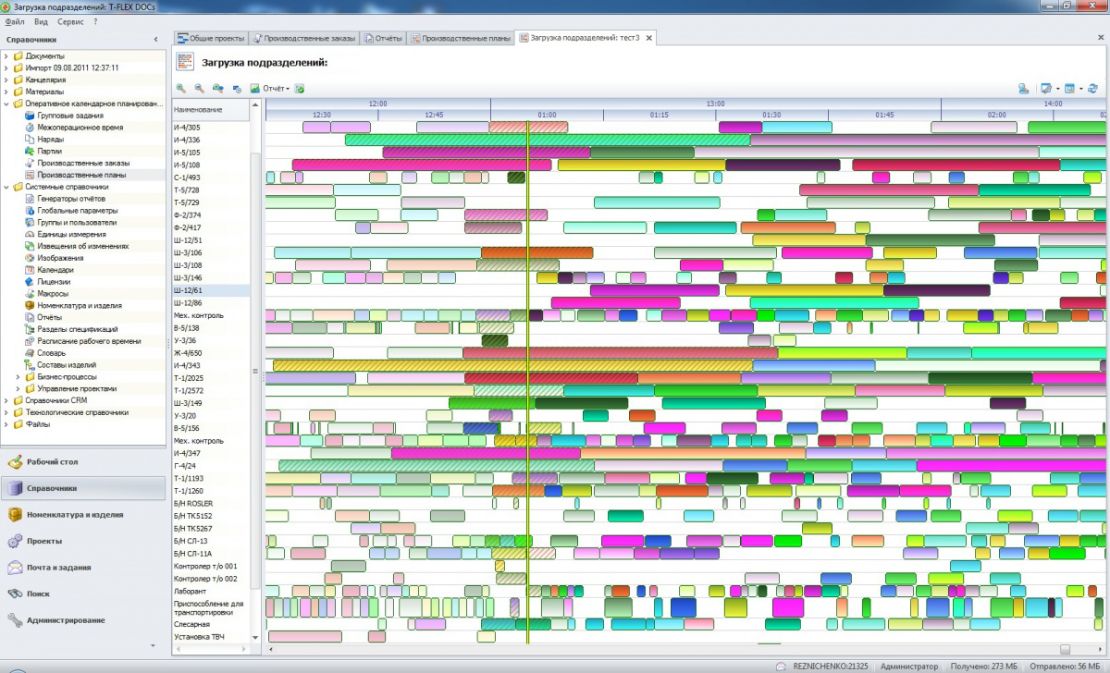This screenshot has height=673, width=1110.
Task: Select Партии tree item
Action: pos(50,151)
